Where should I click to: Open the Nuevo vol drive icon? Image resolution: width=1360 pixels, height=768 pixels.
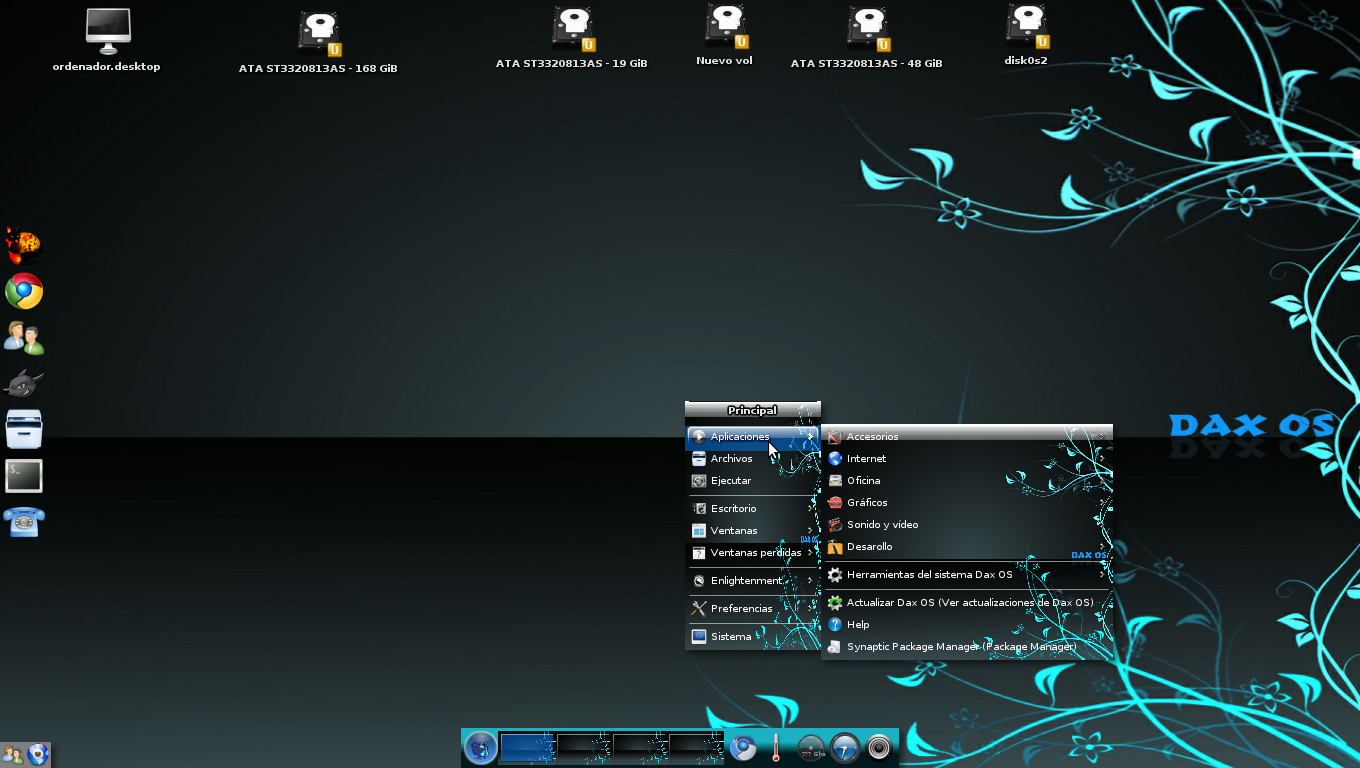pyautogui.click(x=725, y=26)
